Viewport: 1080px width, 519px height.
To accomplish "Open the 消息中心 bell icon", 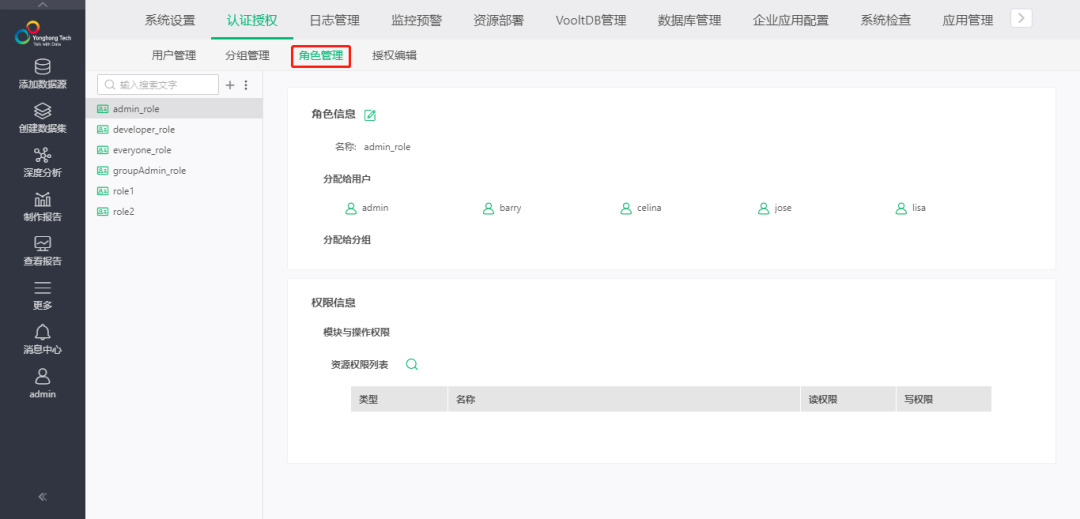I will pyautogui.click(x=43, y=332).
